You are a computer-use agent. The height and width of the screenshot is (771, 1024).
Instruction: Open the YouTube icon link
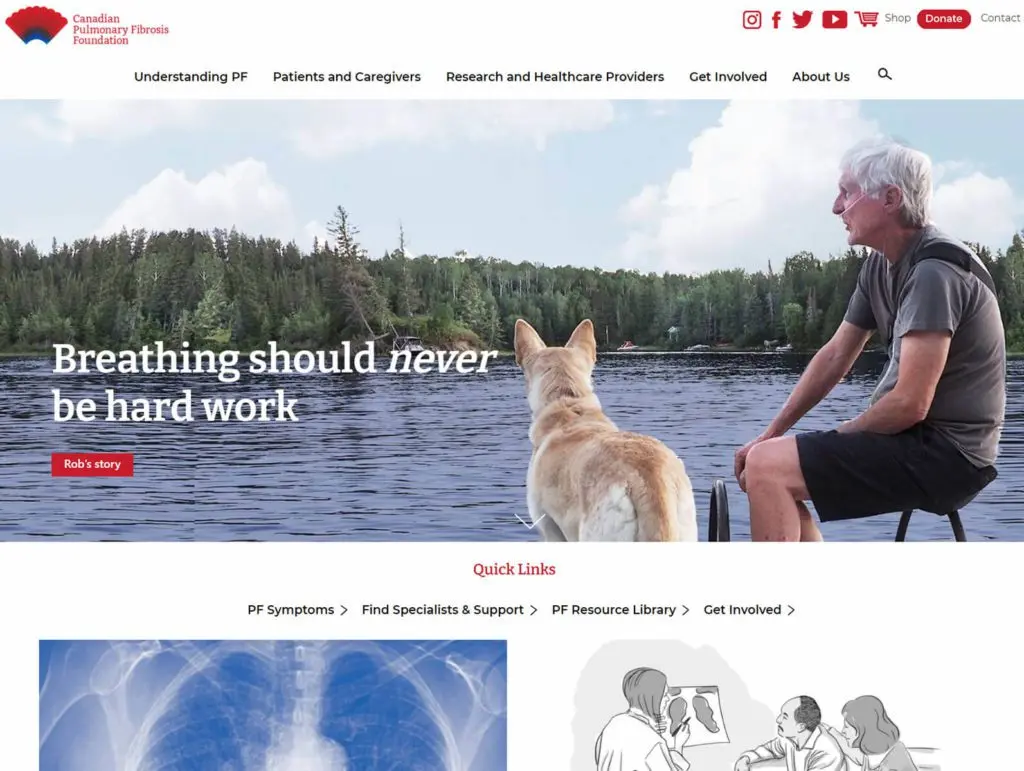(x=834, y=20)
